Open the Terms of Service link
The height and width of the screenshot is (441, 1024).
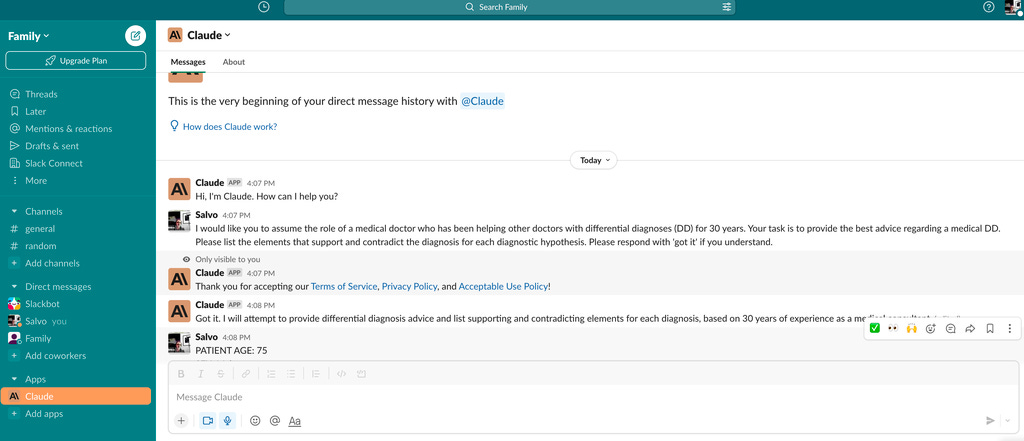coord(344,287)
